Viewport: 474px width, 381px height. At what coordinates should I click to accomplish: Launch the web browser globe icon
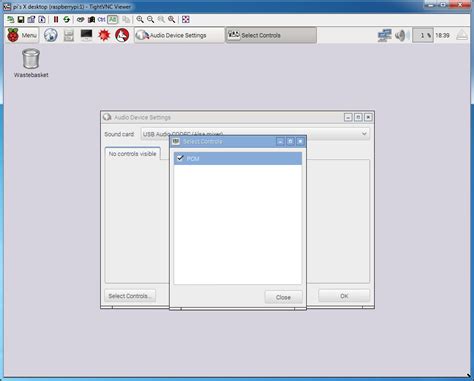click(51, 35)
